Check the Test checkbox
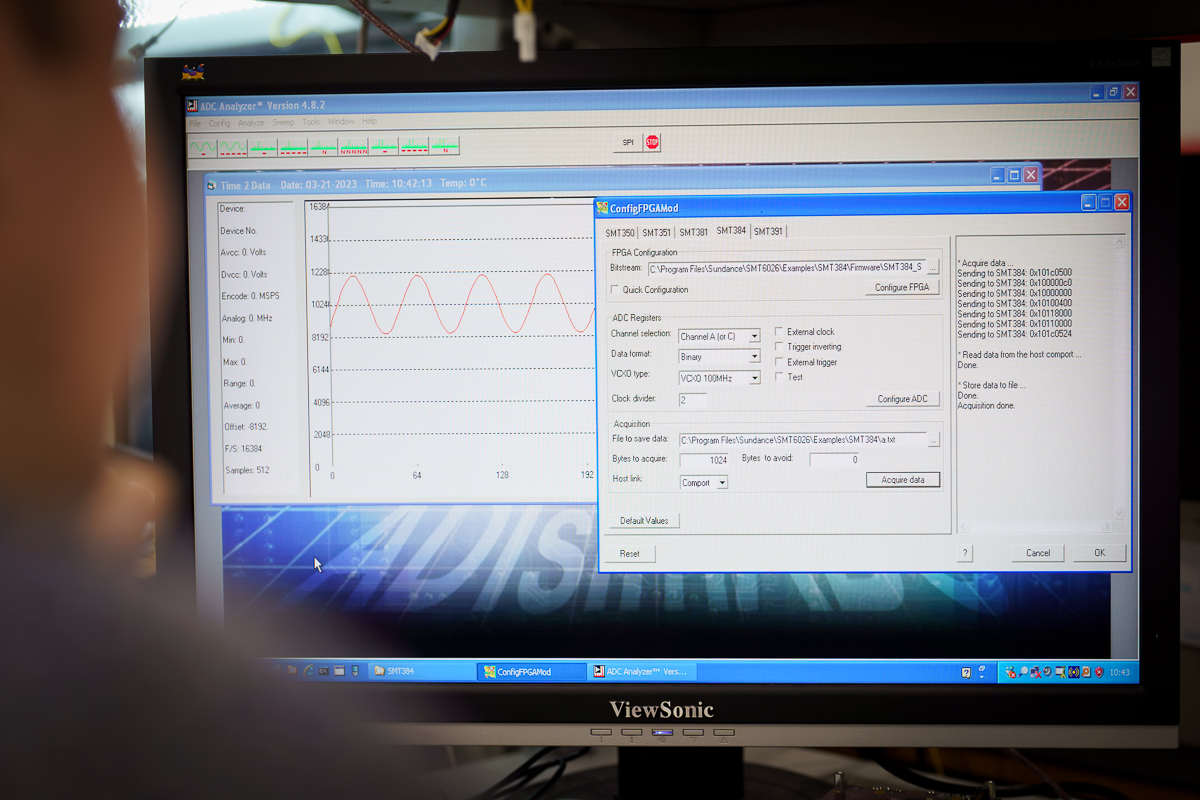The width and height of the screenshot is (1200, 800). (780, 377)
